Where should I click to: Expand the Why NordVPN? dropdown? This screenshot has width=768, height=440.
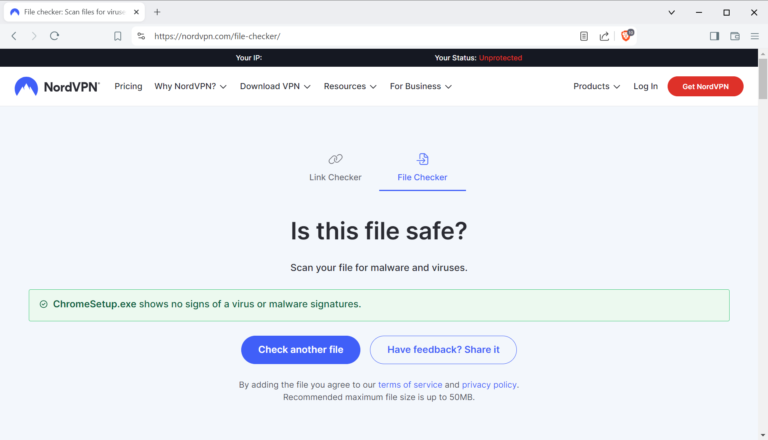pyautogui.click(x=190, y=87)
